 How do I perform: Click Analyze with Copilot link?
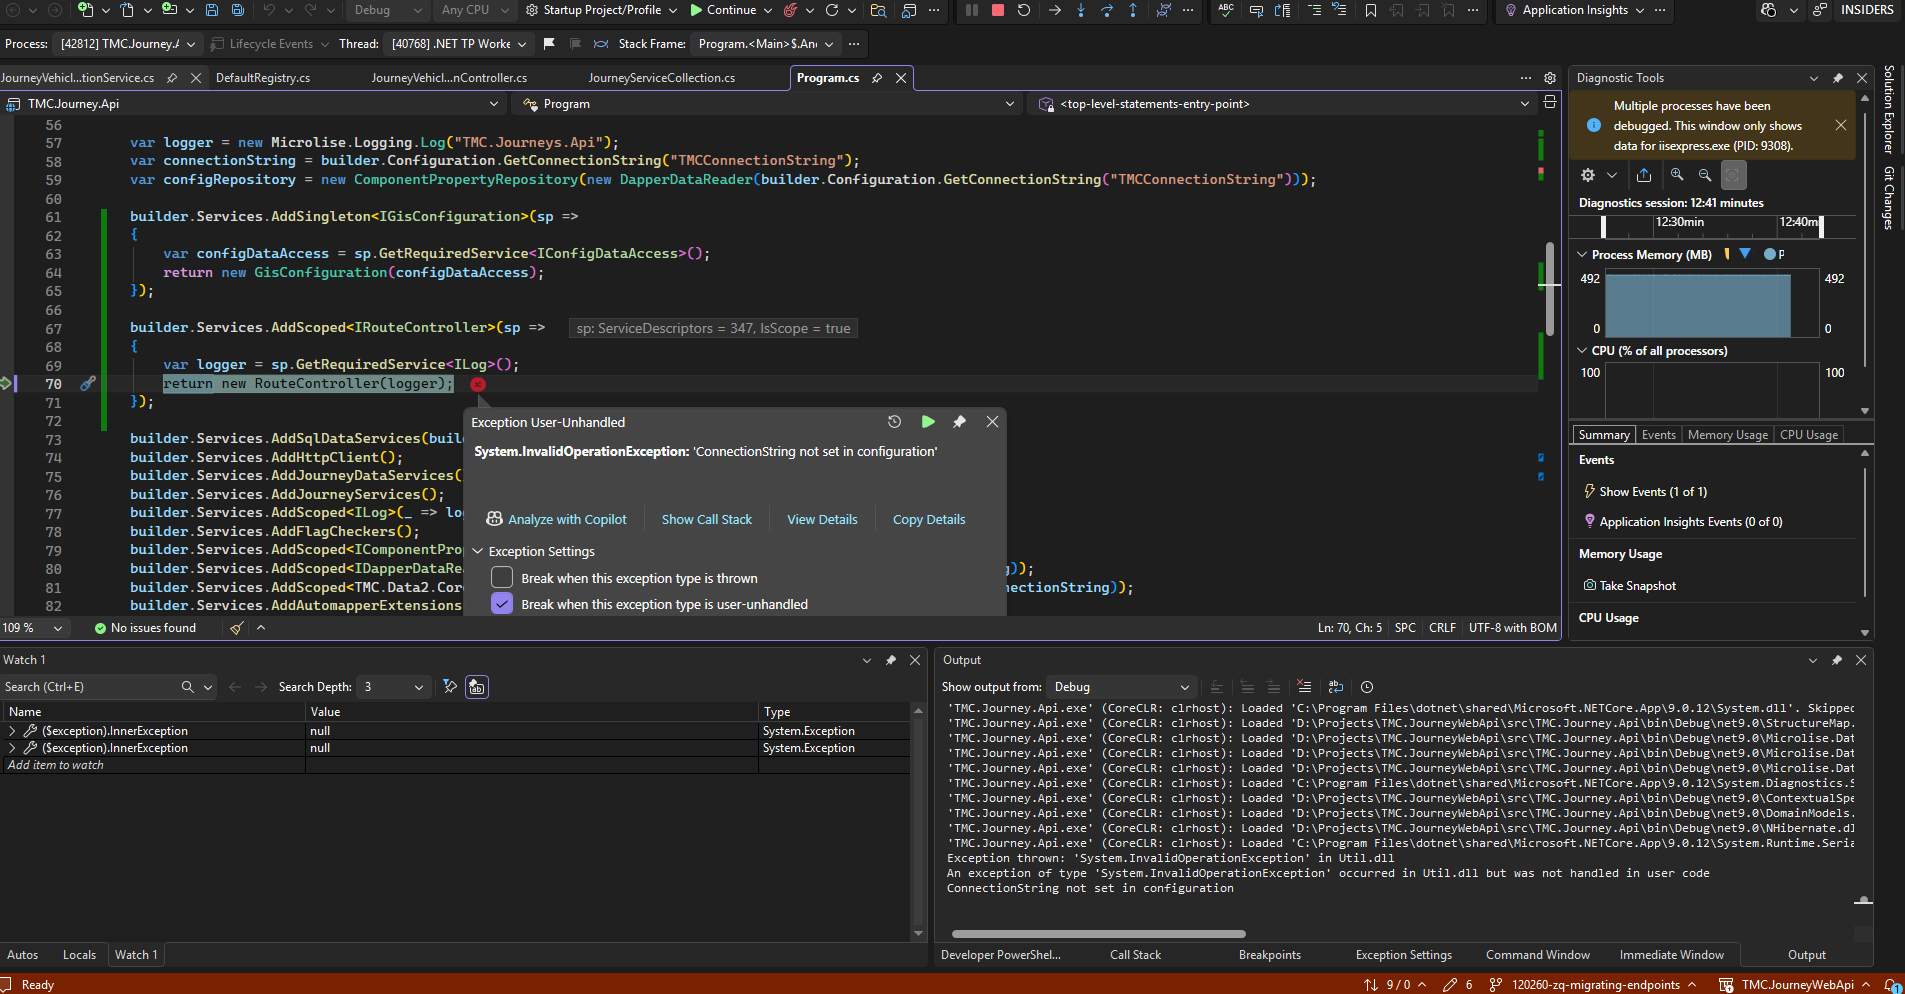click(557, 519)
